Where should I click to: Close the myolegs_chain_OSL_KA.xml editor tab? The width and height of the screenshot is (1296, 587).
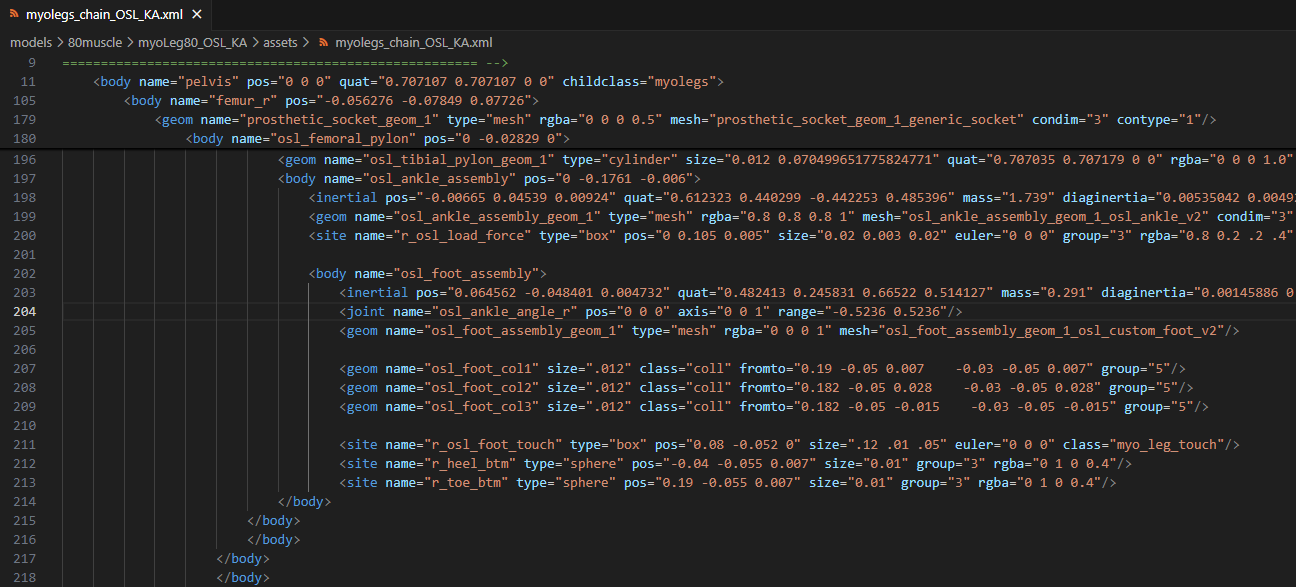[195, 16]
